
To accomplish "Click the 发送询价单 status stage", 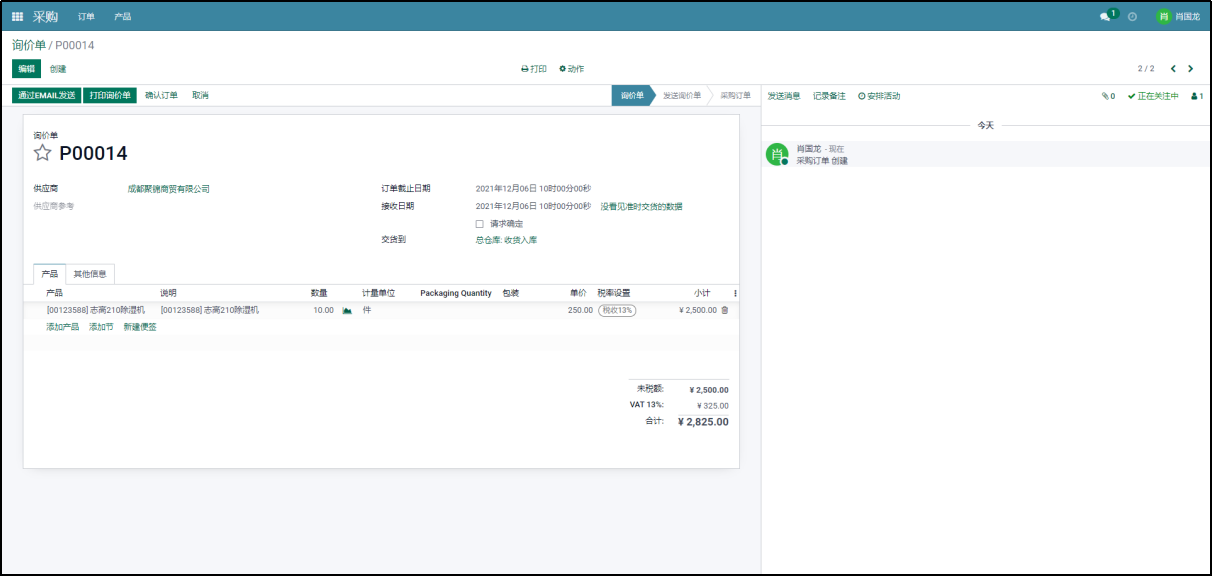I will (x=682, y=95).
